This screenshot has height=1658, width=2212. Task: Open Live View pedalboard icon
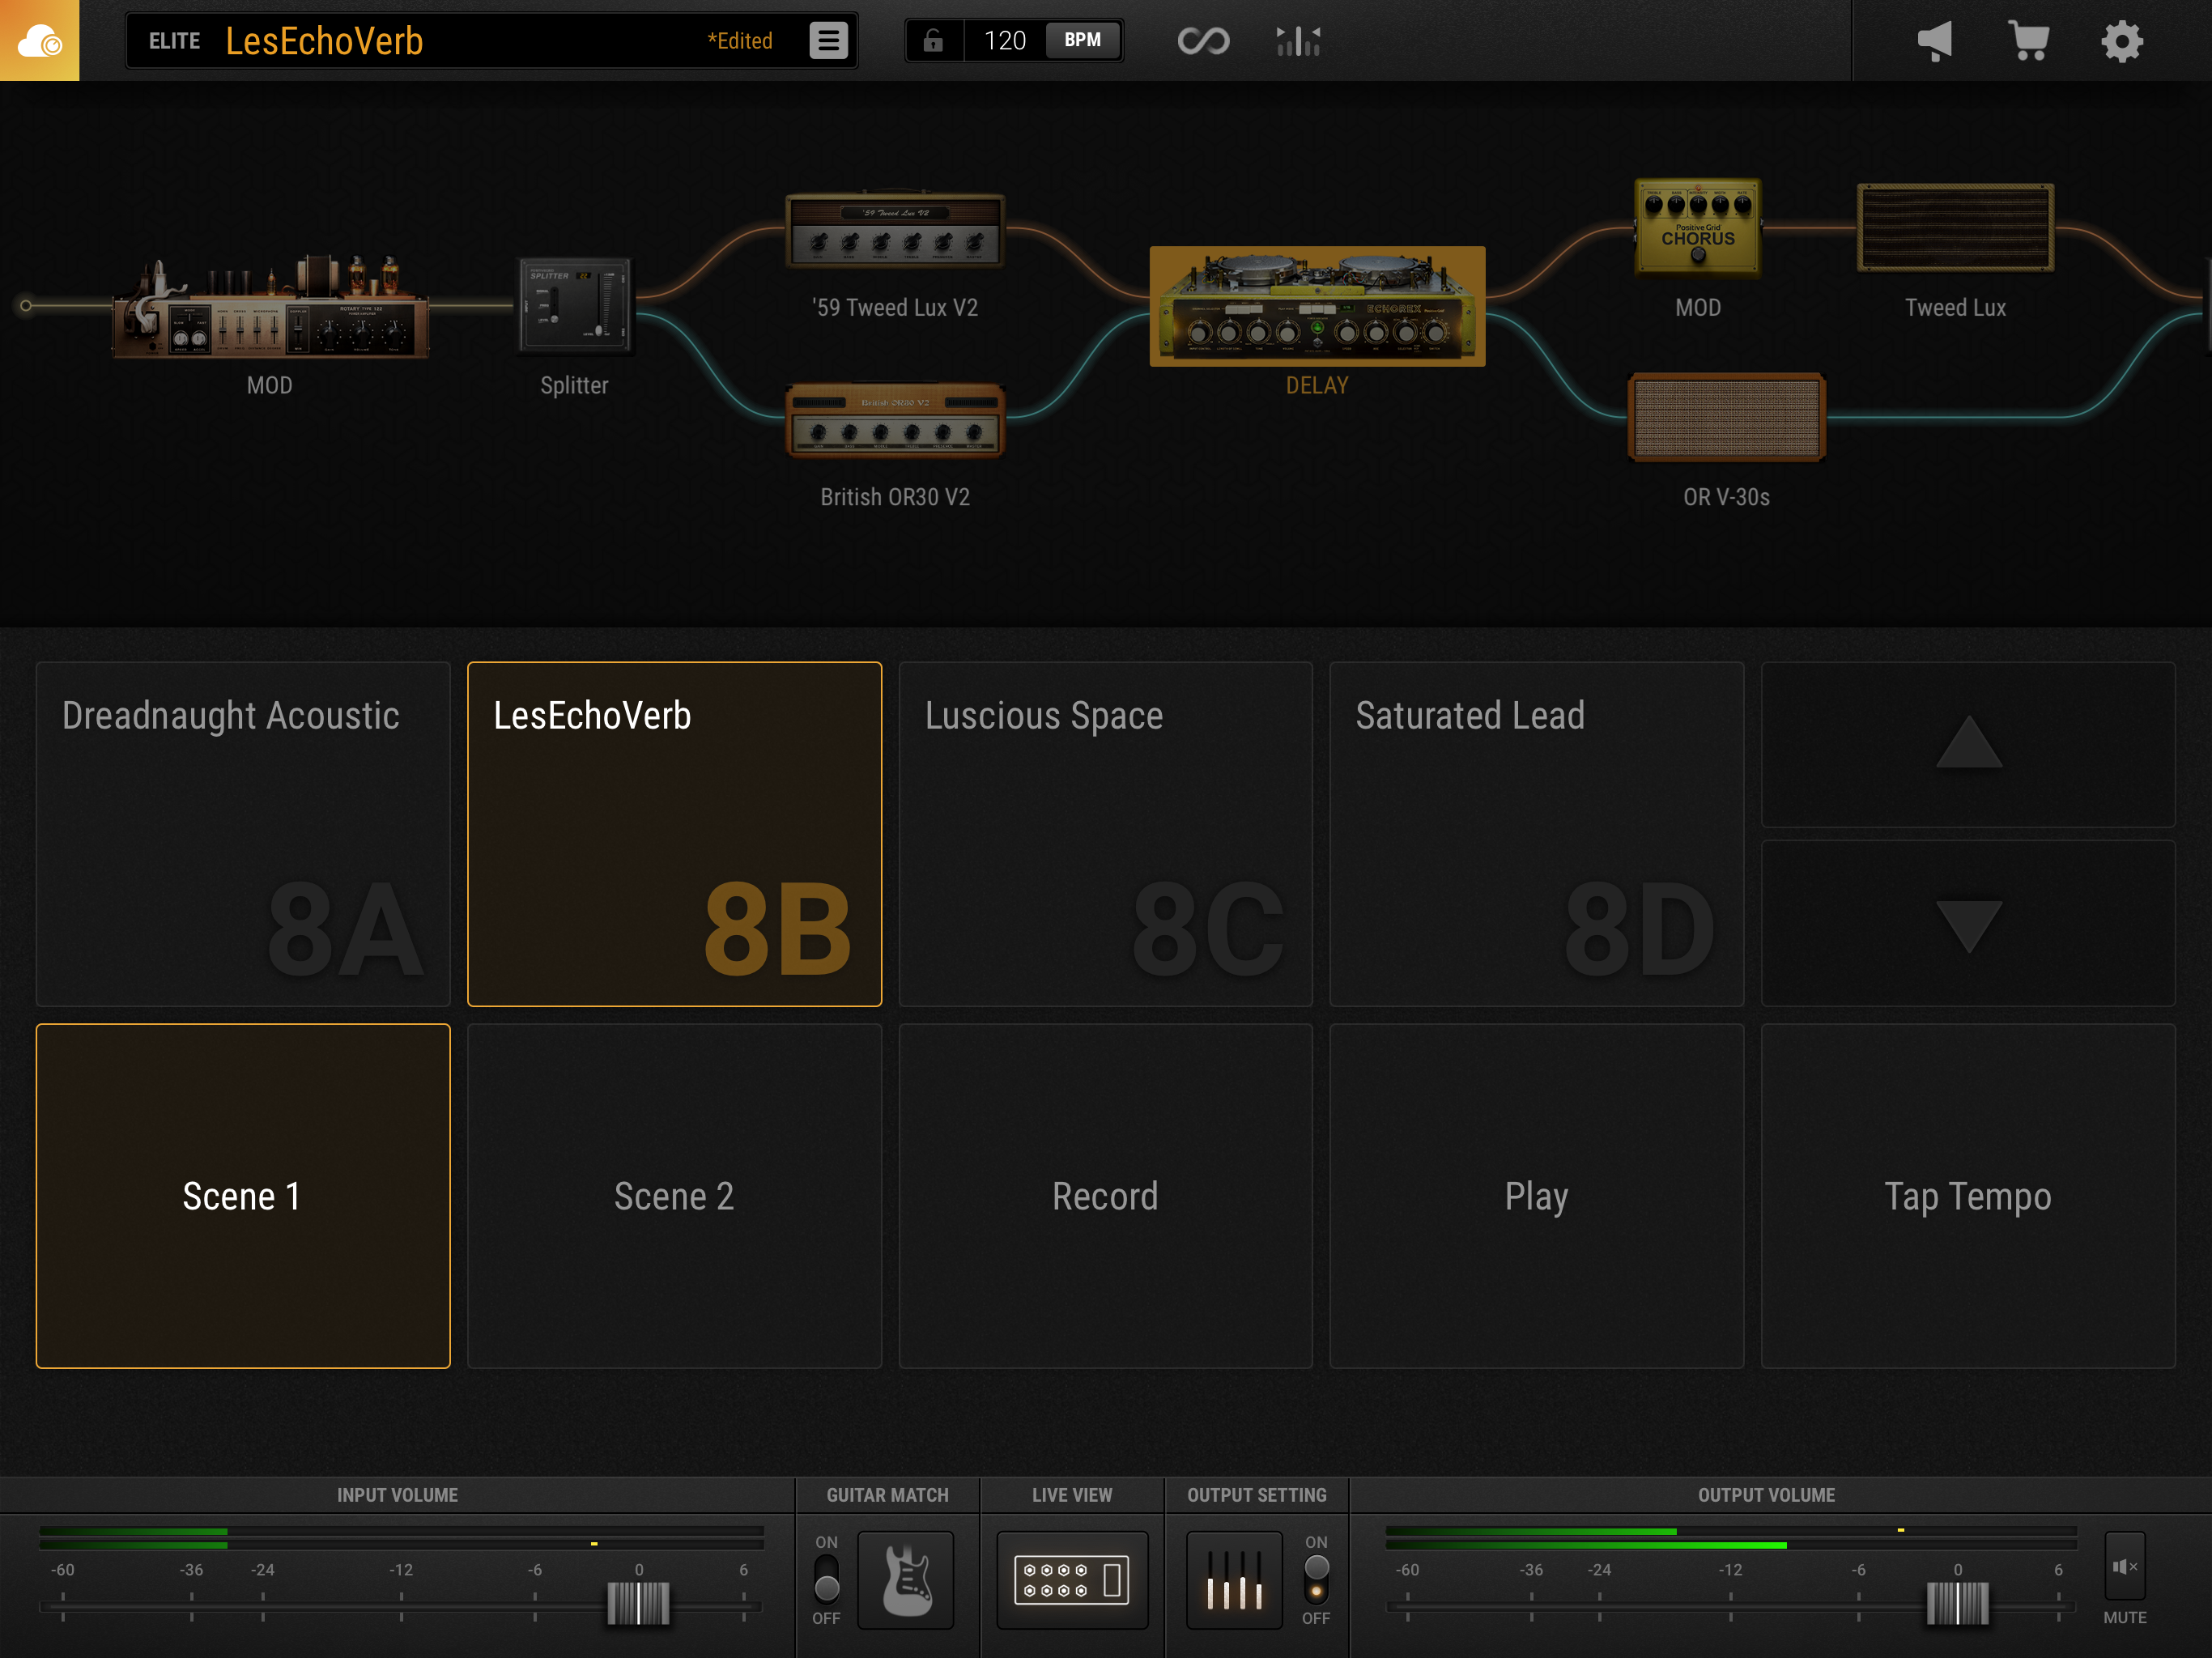click(x=1072, y=1580)
